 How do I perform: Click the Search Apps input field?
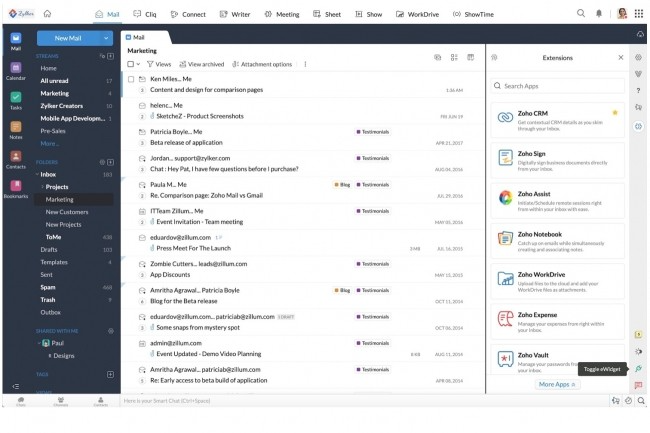pyautogui.click(x=558, y=86)
